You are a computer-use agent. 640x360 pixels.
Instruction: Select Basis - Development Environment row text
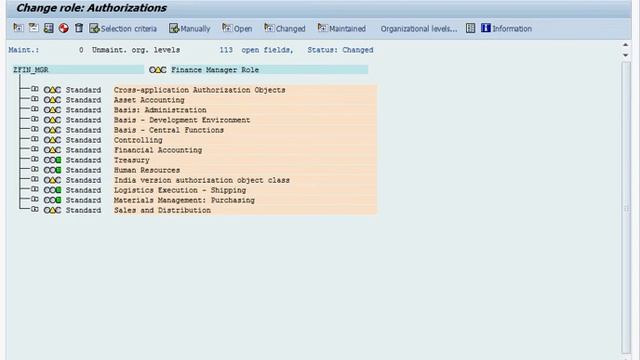coord(182,120)
